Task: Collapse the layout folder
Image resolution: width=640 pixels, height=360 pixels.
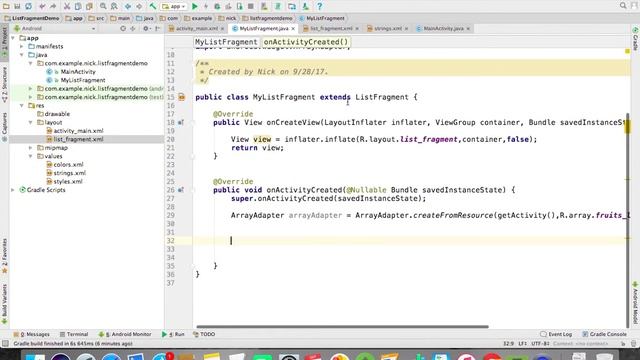Action: tap(31, 122)
